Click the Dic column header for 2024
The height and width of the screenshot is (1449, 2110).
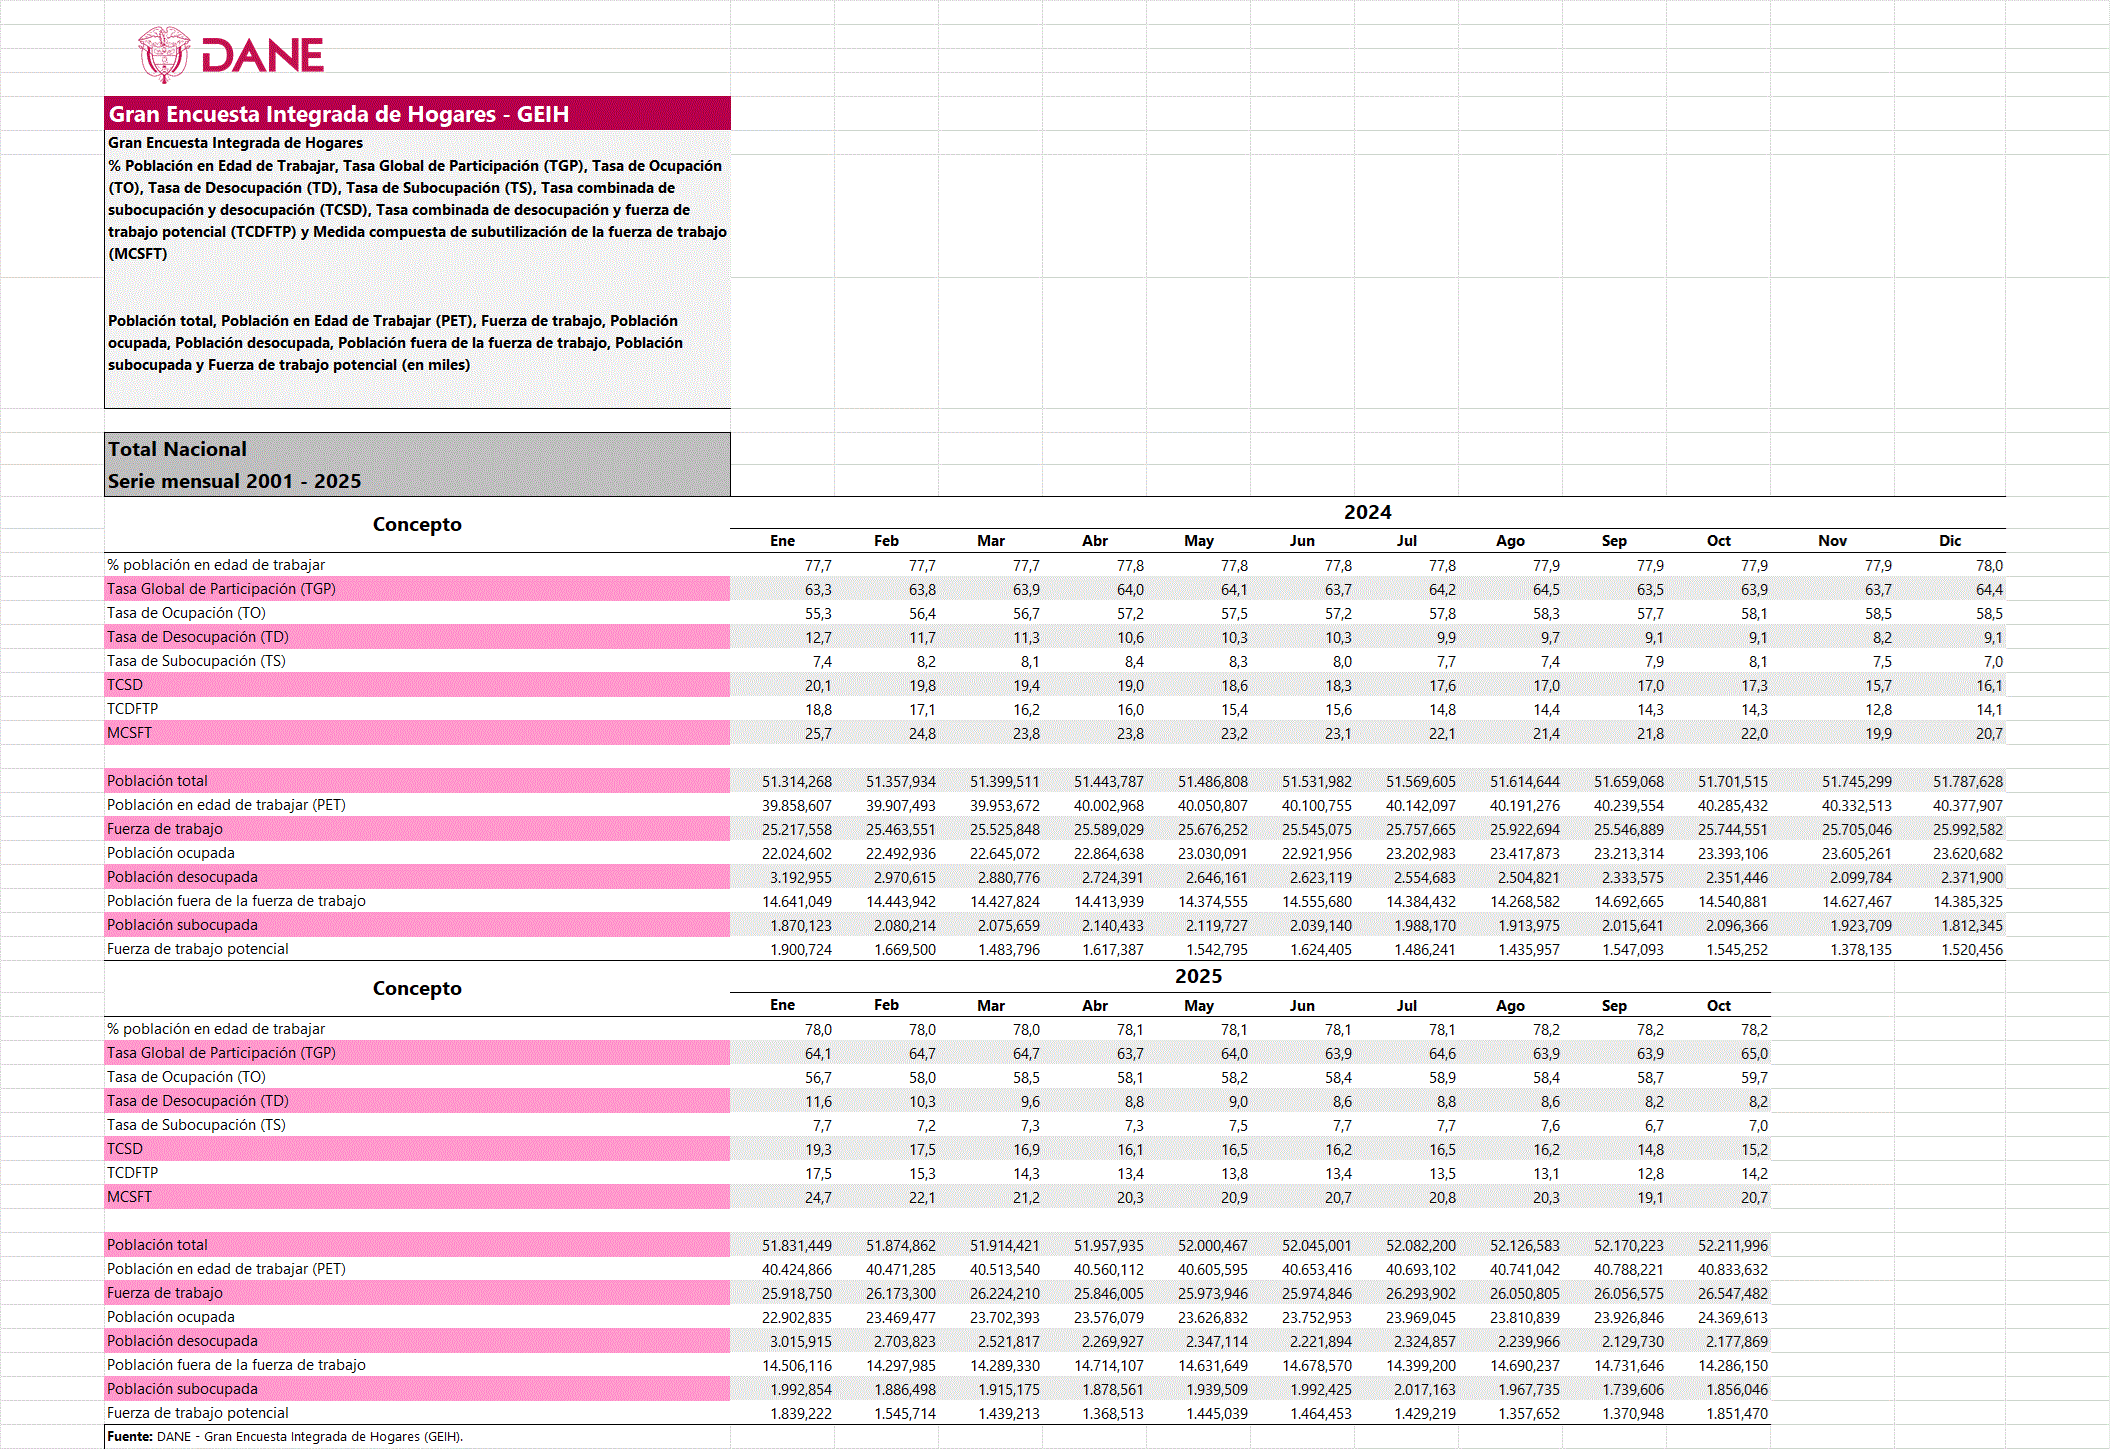(1950, 541)
